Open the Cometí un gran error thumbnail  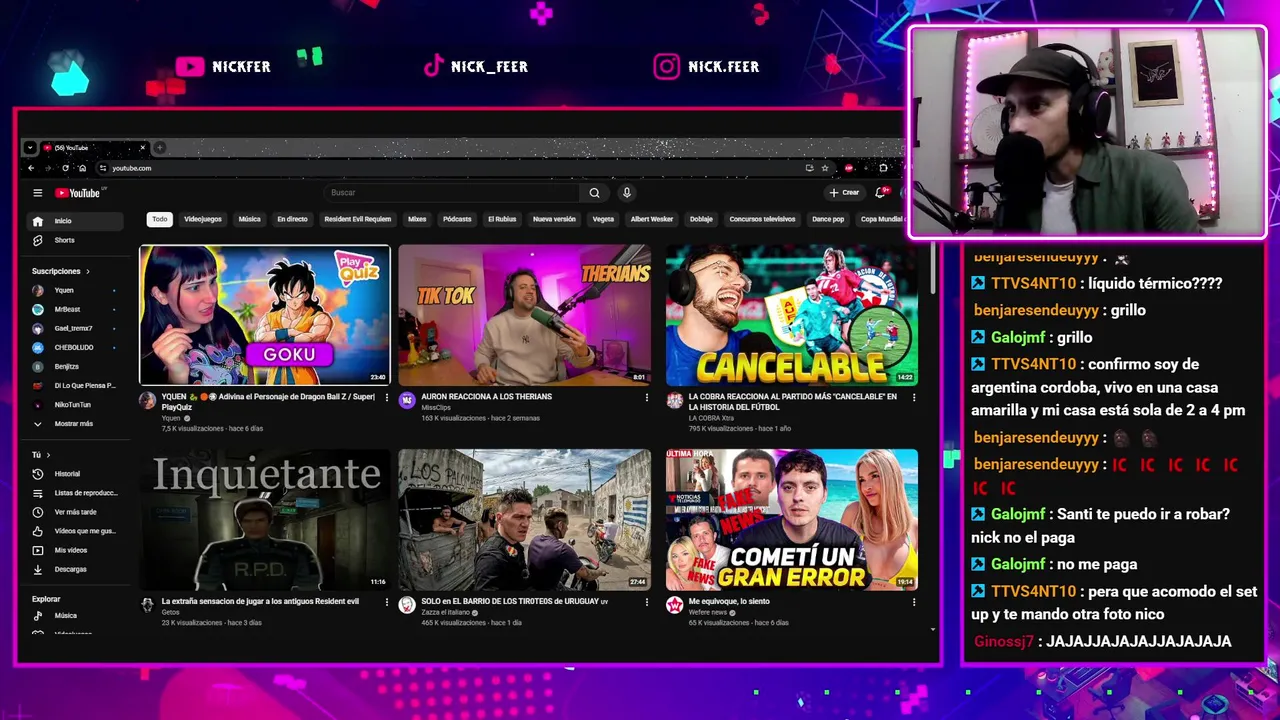[x=792, y=520]
